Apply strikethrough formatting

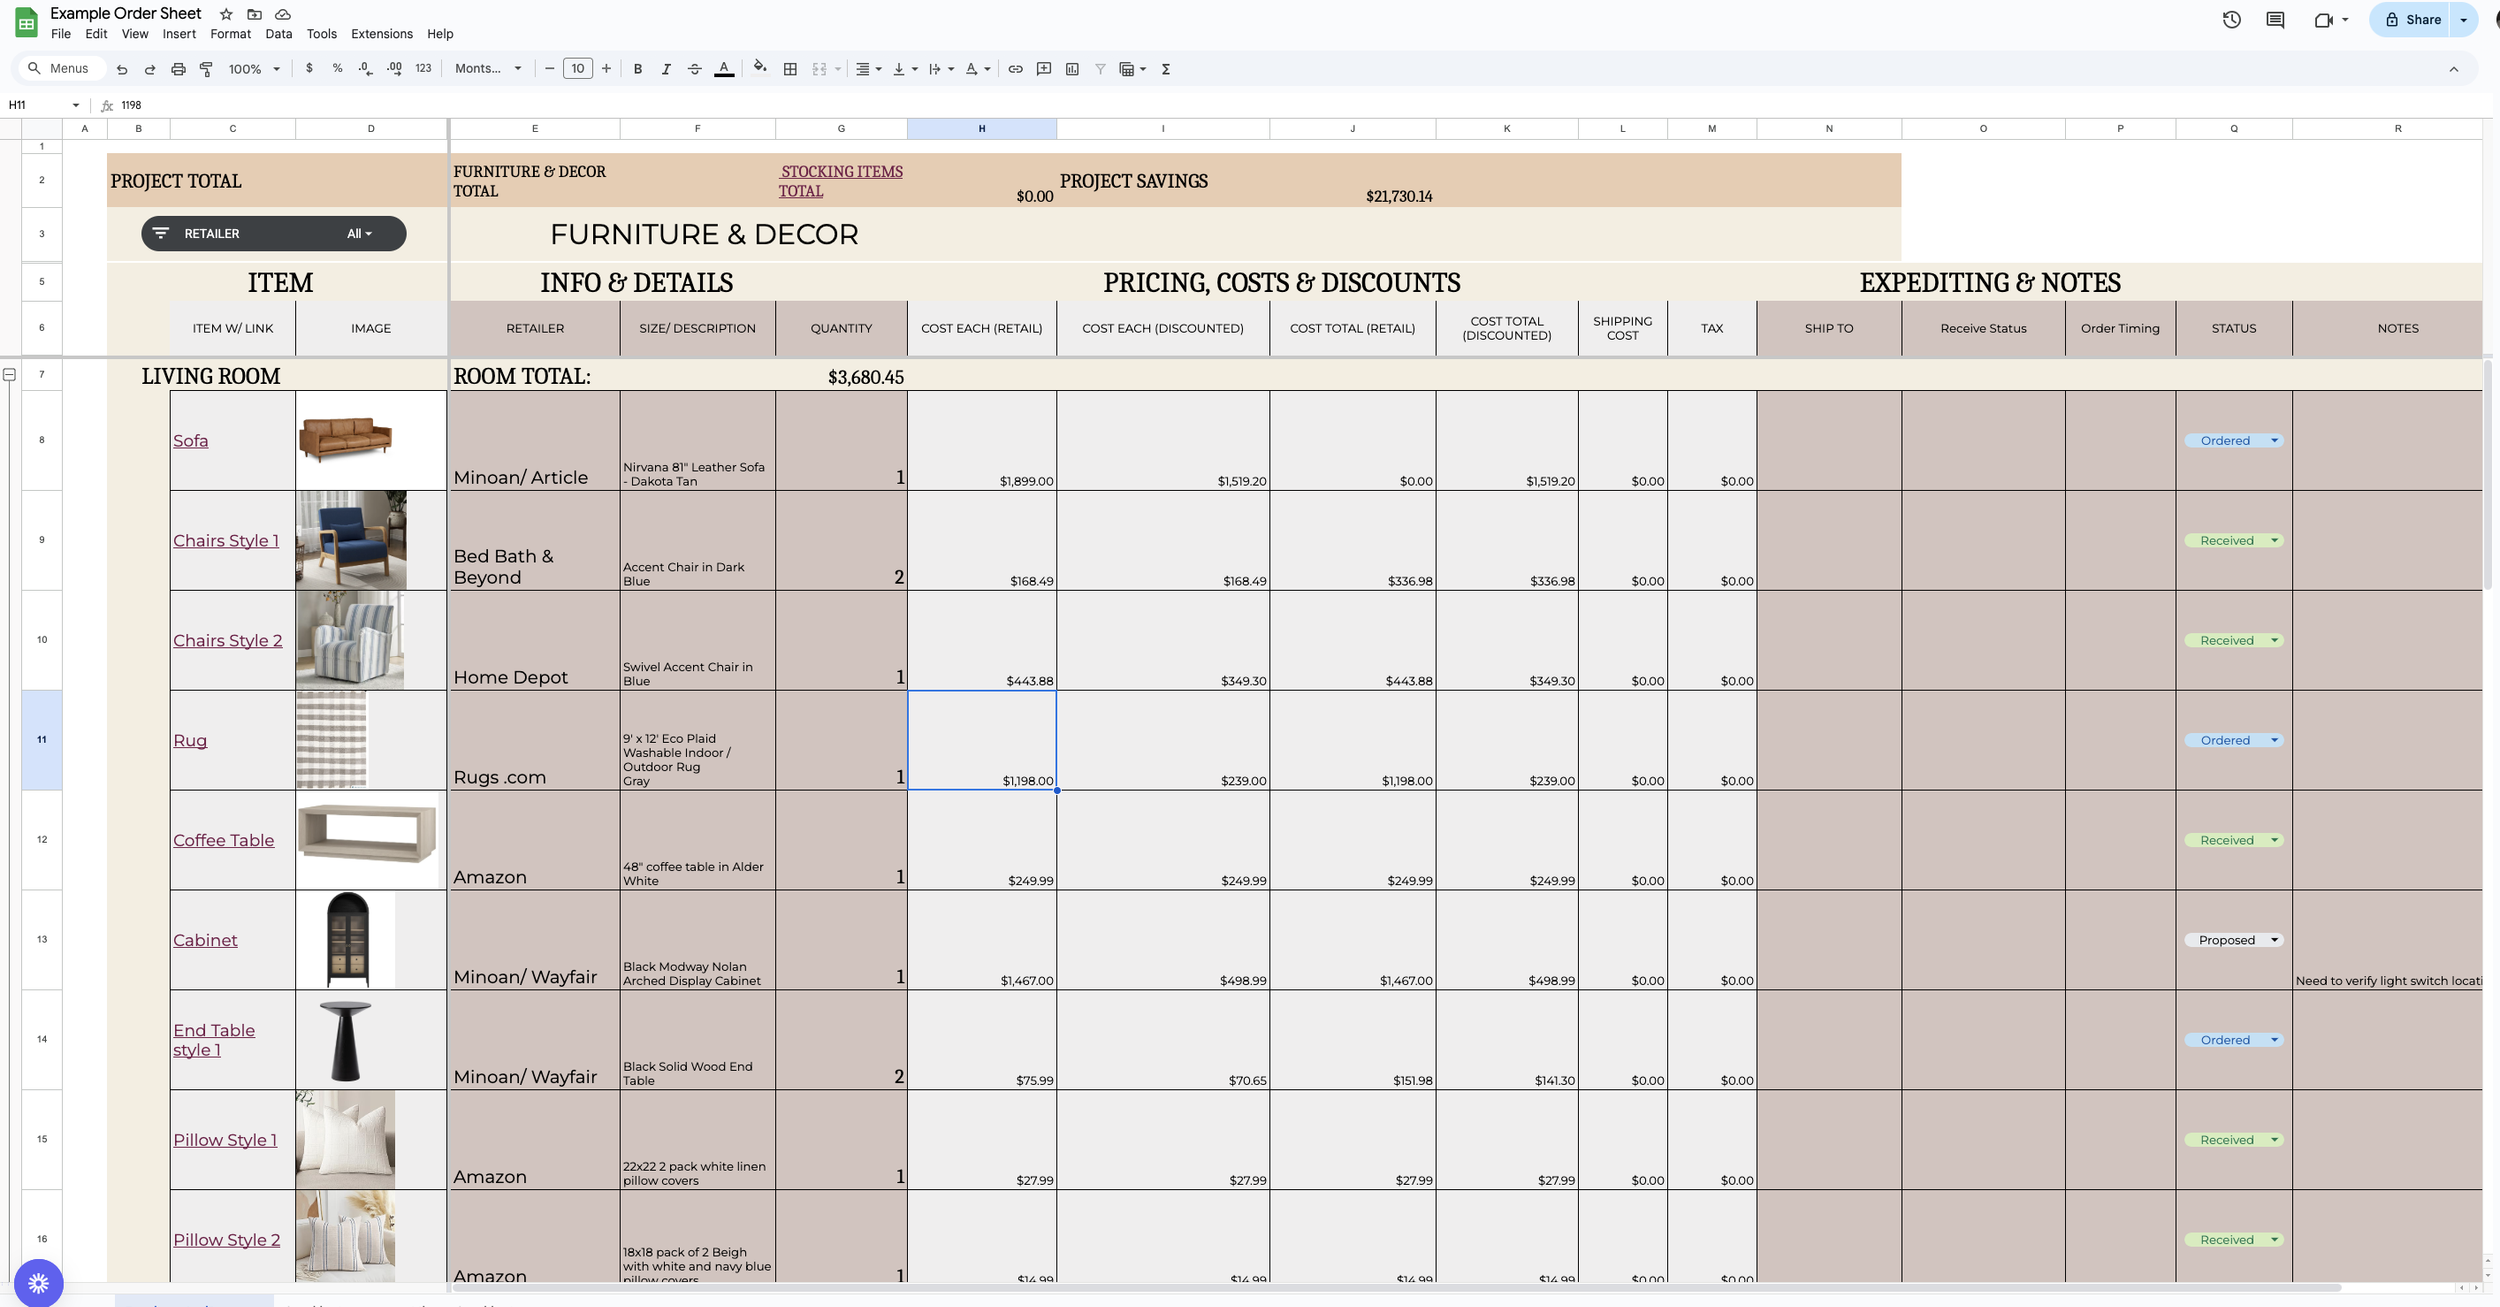pyautogui.click(x=694, y=69)
